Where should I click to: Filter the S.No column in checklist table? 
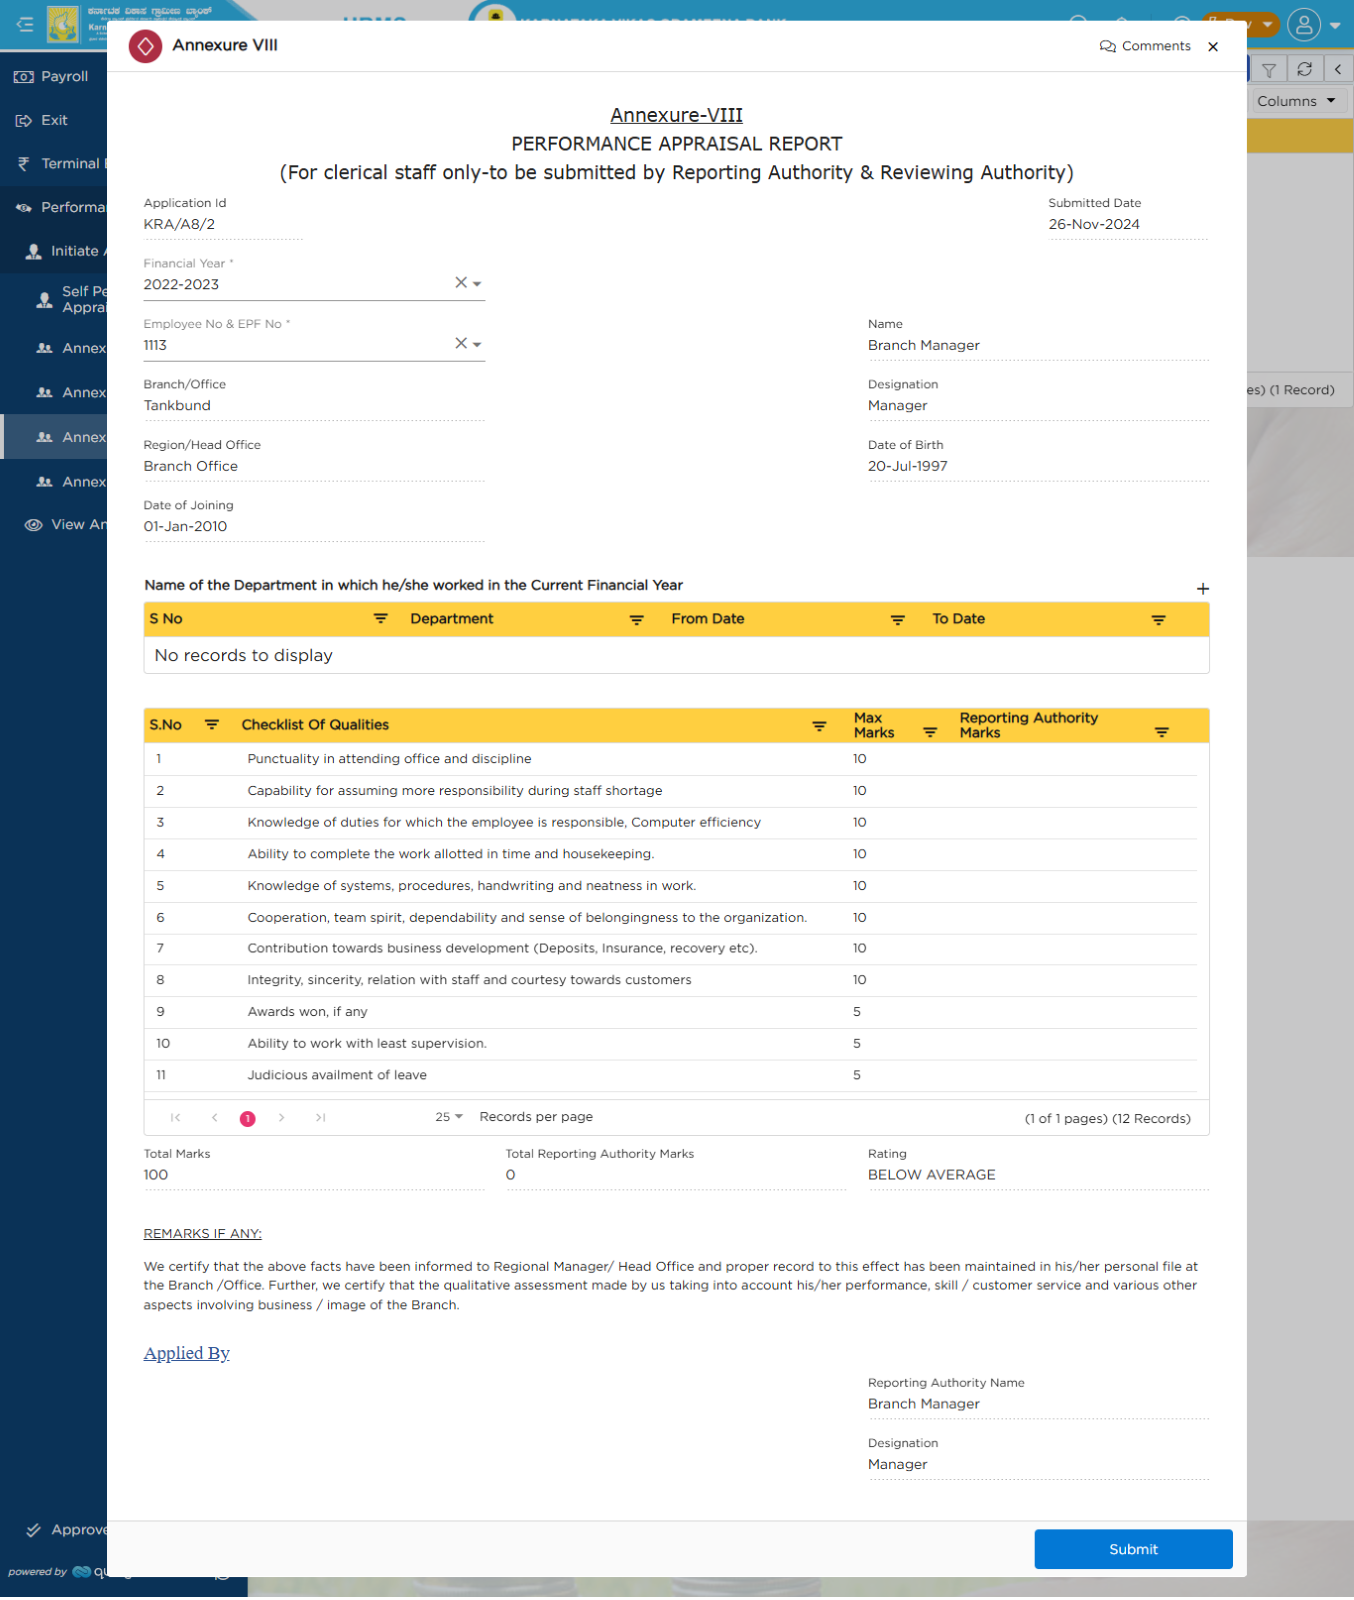(x=212, y=725)
